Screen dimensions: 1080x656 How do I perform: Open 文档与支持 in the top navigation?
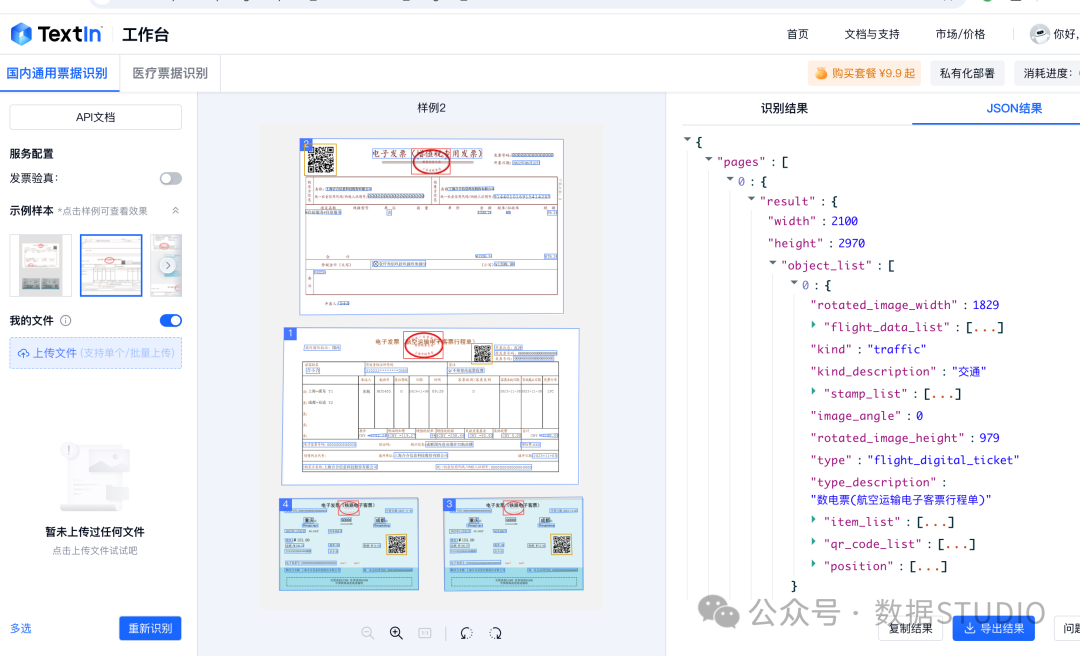tap(872, 34)
